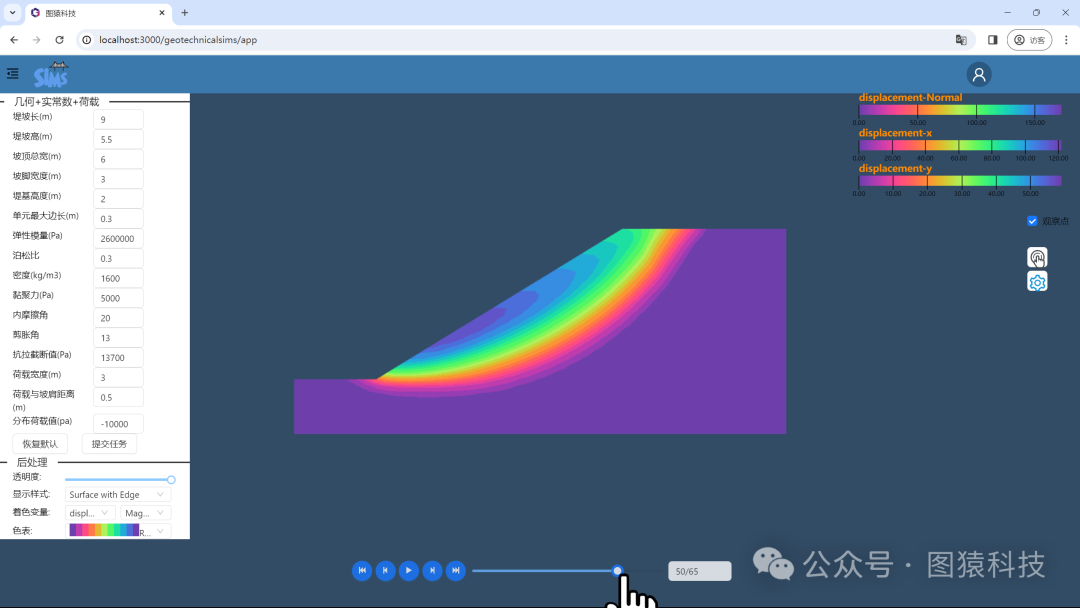Click the 坡脚宽度 input field
This screenshot has height=608, width=1080.
coord(118,179)
